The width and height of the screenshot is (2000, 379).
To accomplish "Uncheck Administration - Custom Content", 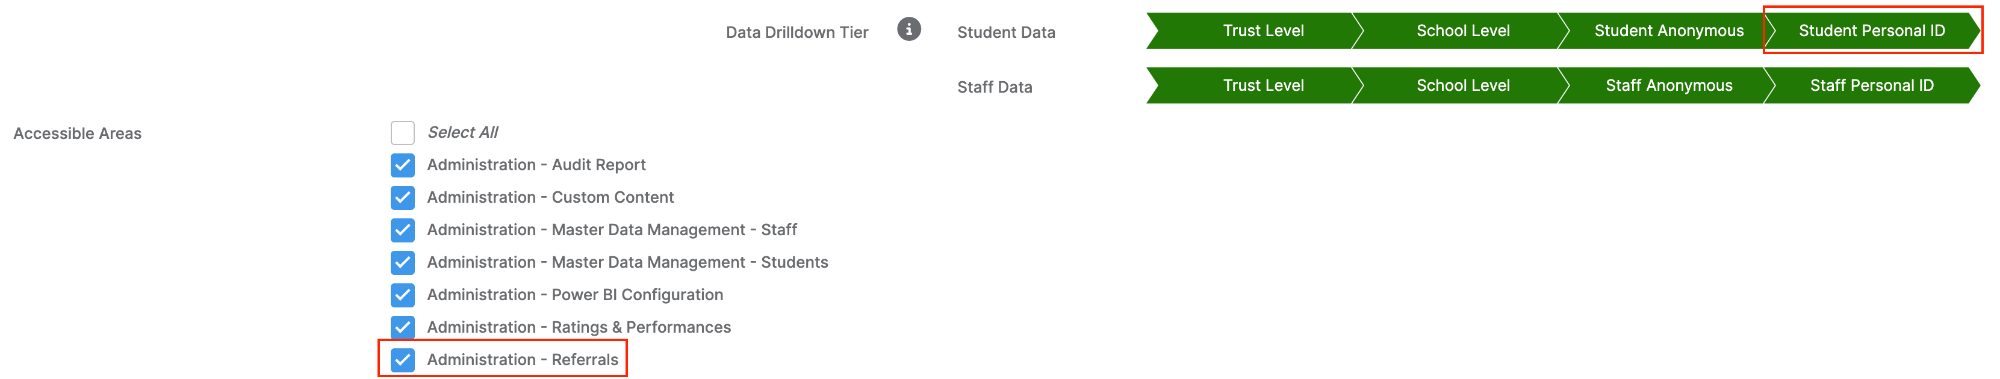I will [403, 198].
